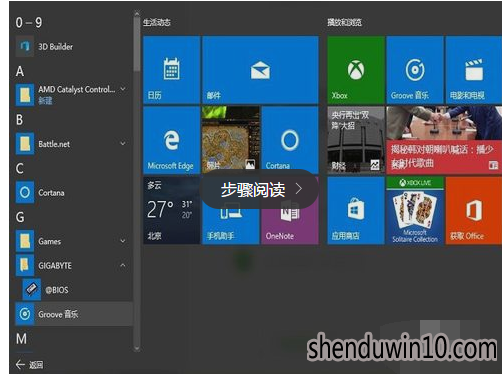Launch the Microsoft Edge tile
Screen dimensions: 502x374
pos(172,140)
